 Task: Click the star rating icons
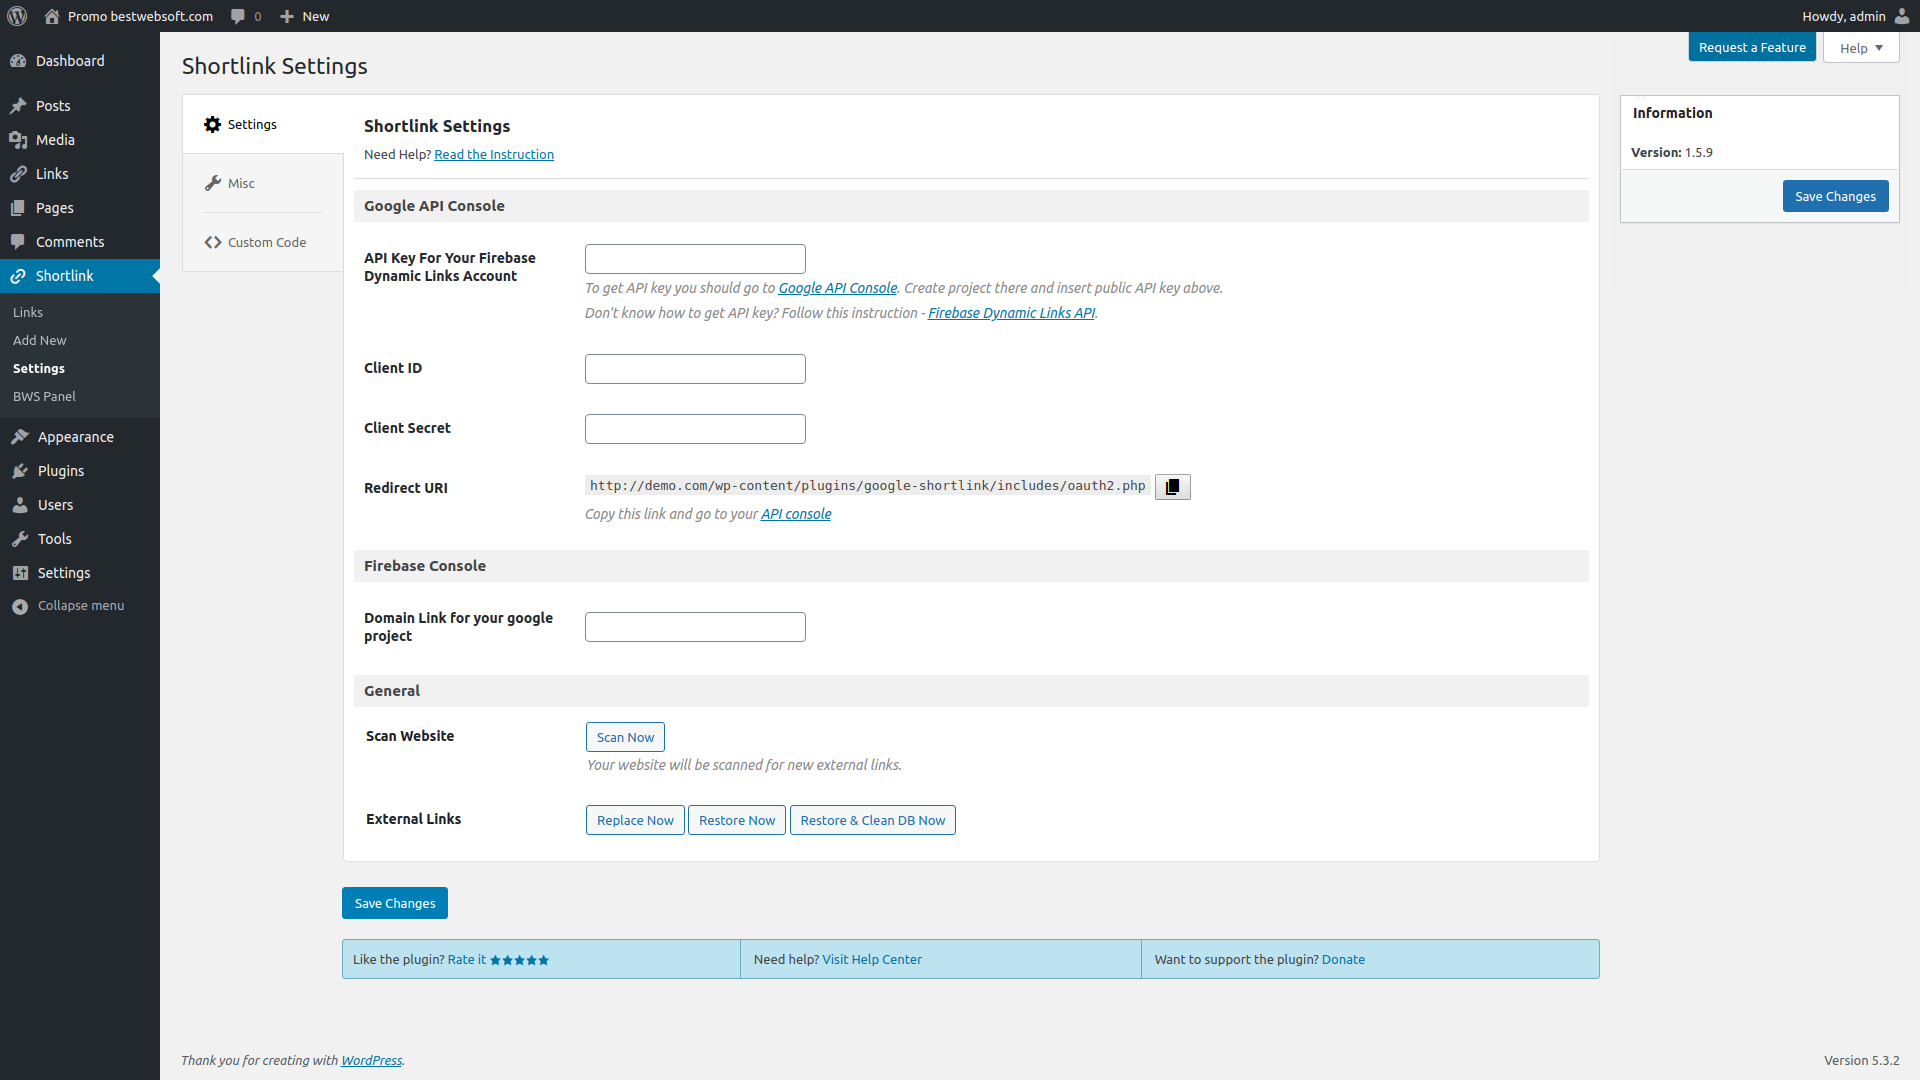point(519,960)
